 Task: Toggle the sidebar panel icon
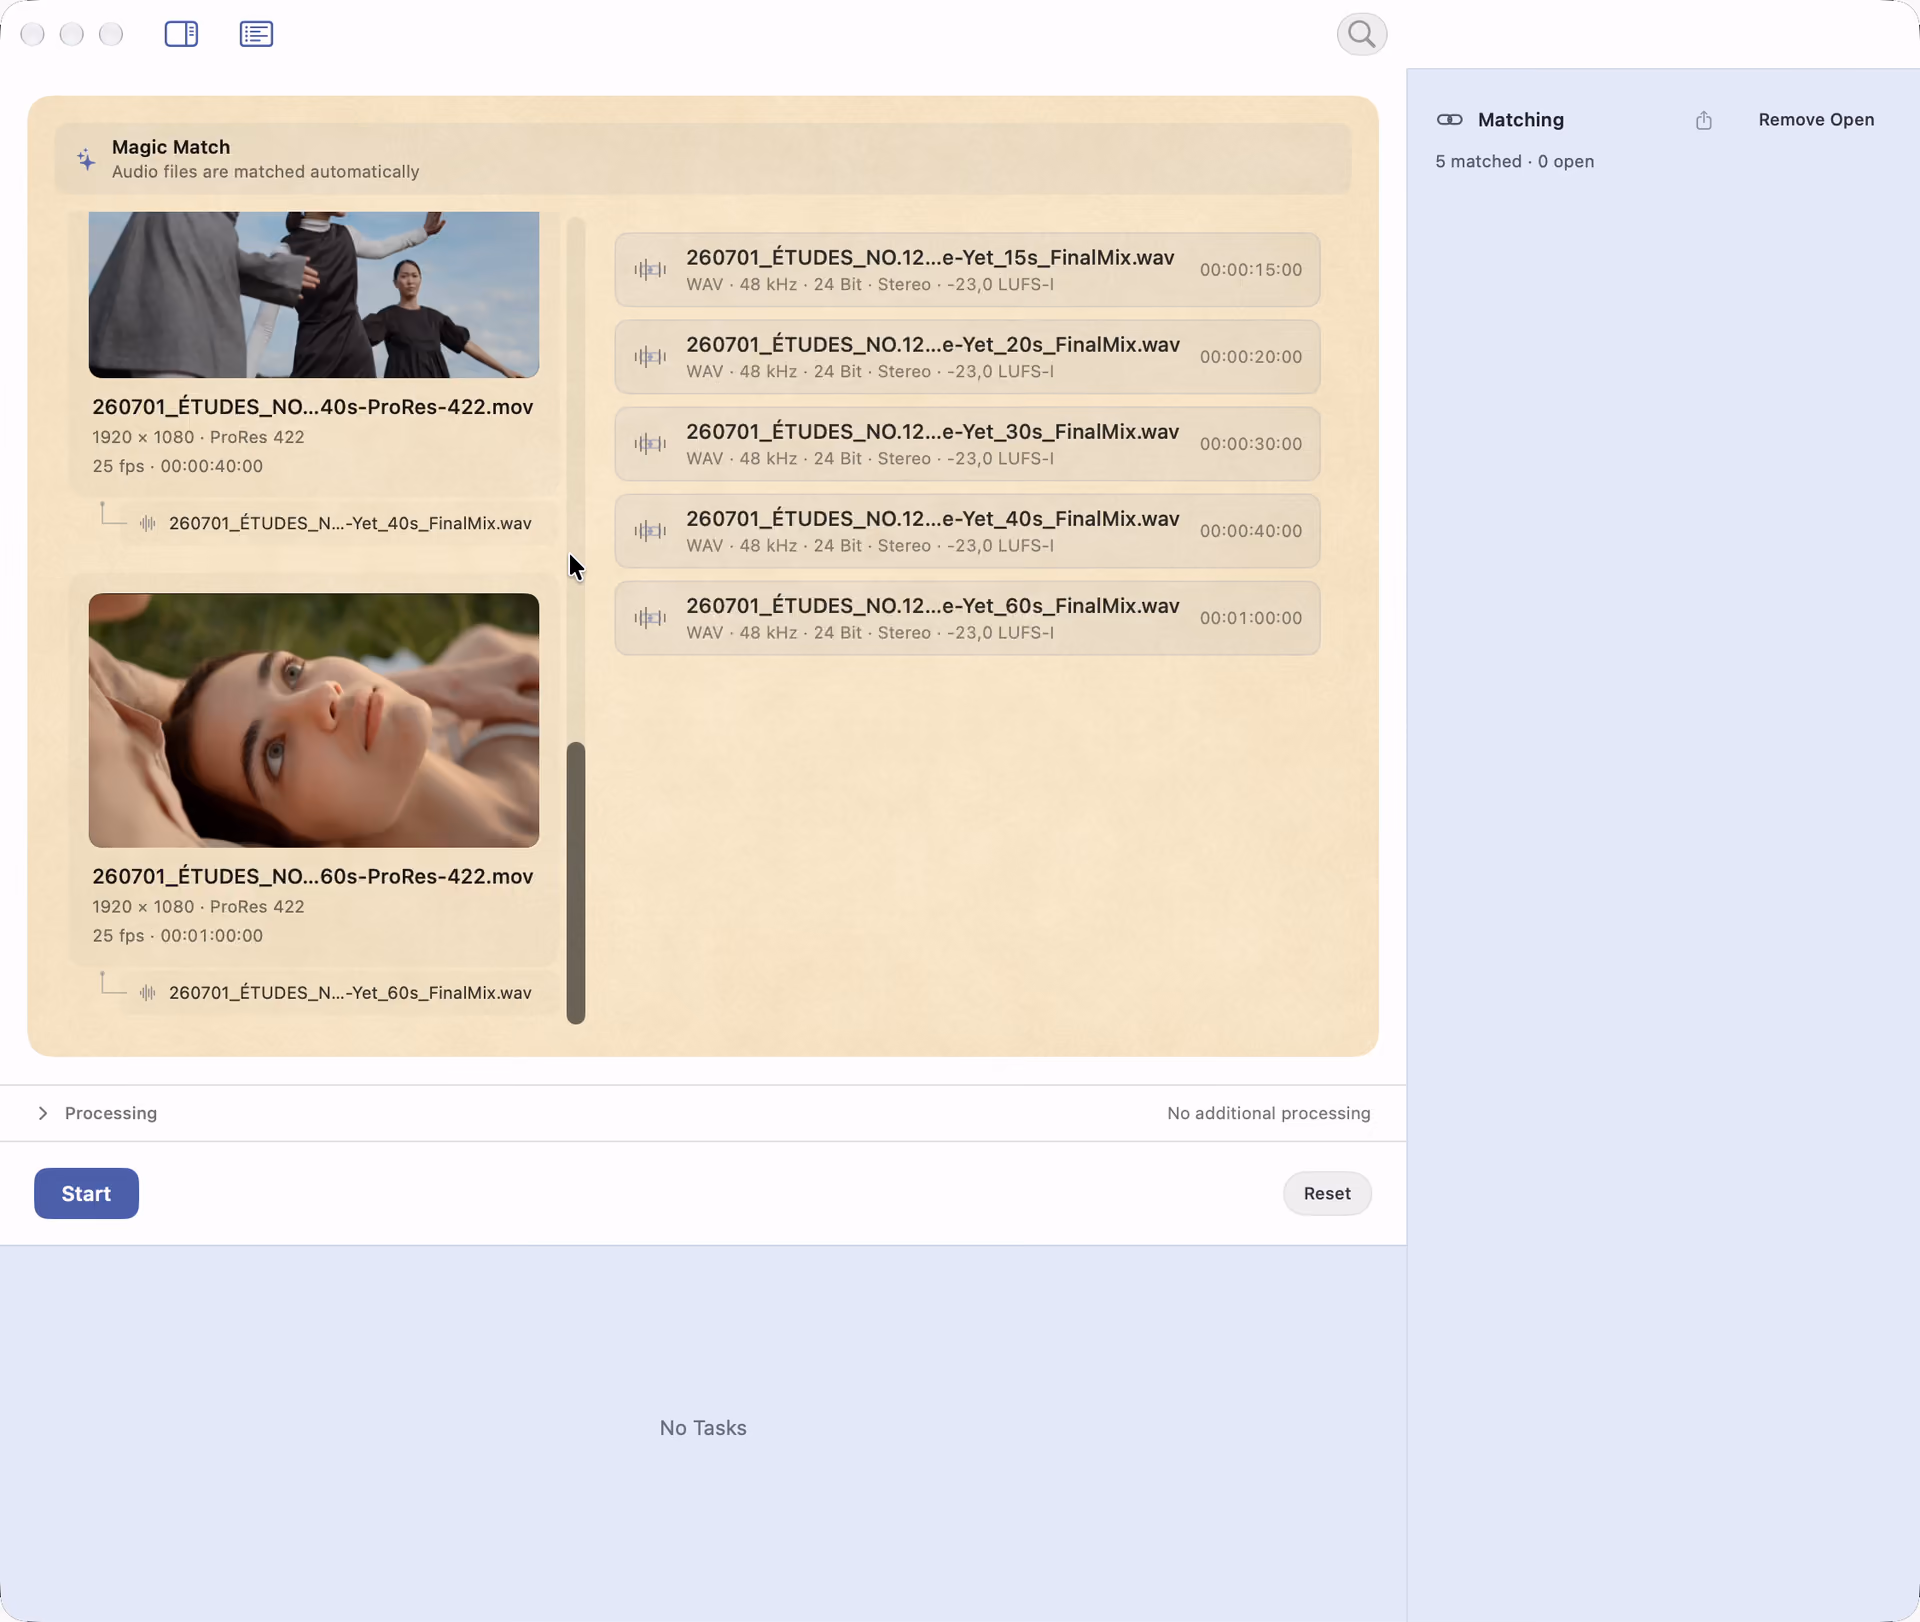(x=181, y=34)
